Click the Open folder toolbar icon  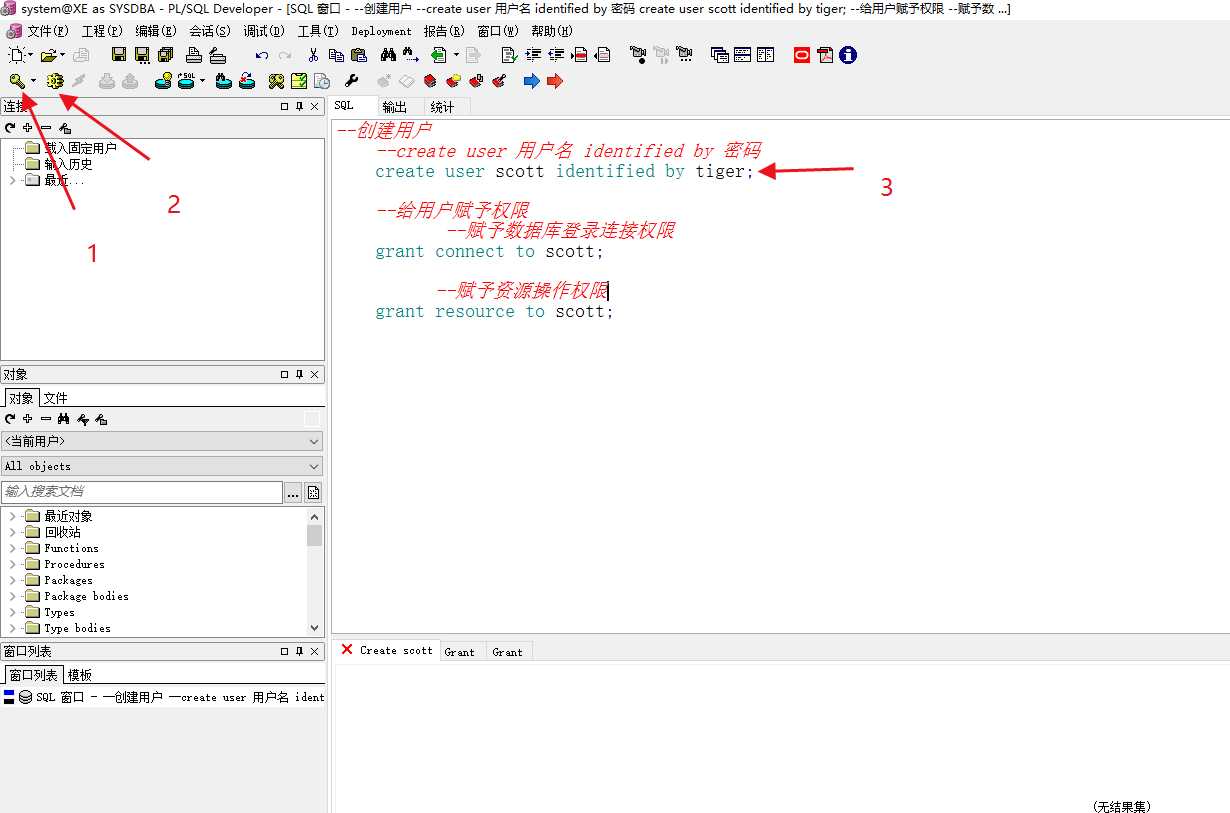(48, 55)
